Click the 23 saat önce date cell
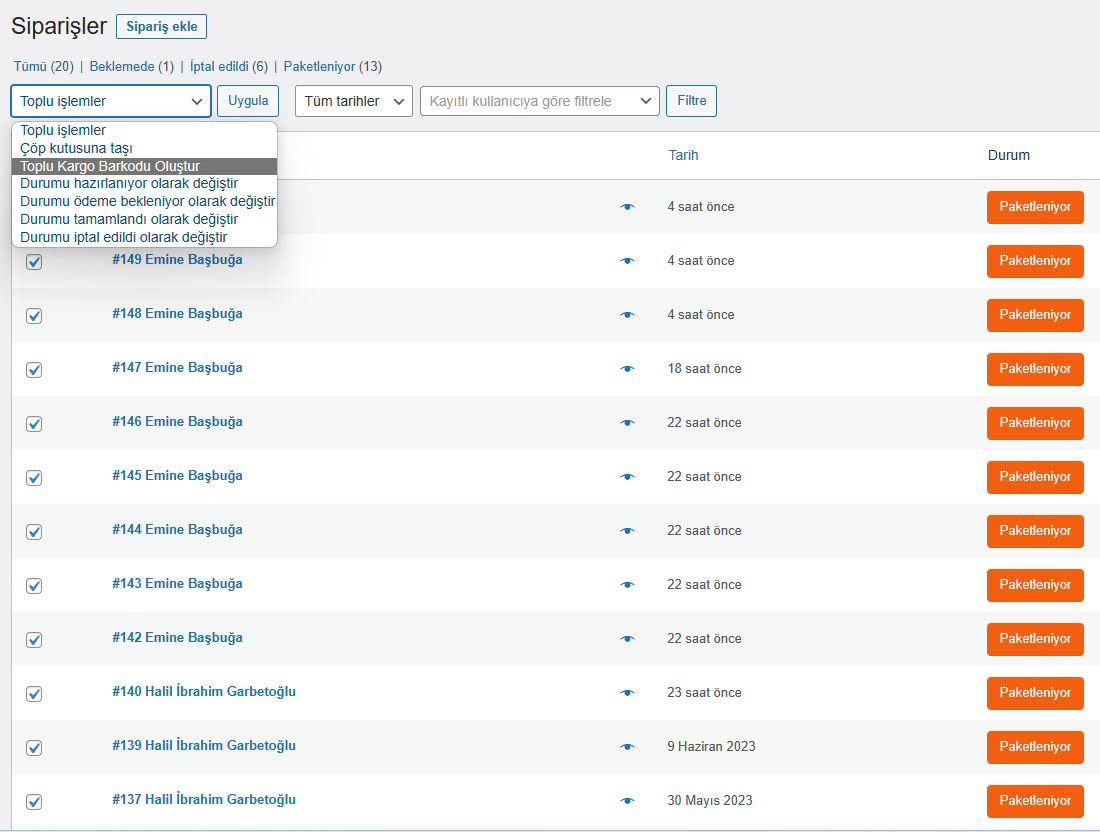Screen dimensions: 1100x832 [x=704, y=693]
